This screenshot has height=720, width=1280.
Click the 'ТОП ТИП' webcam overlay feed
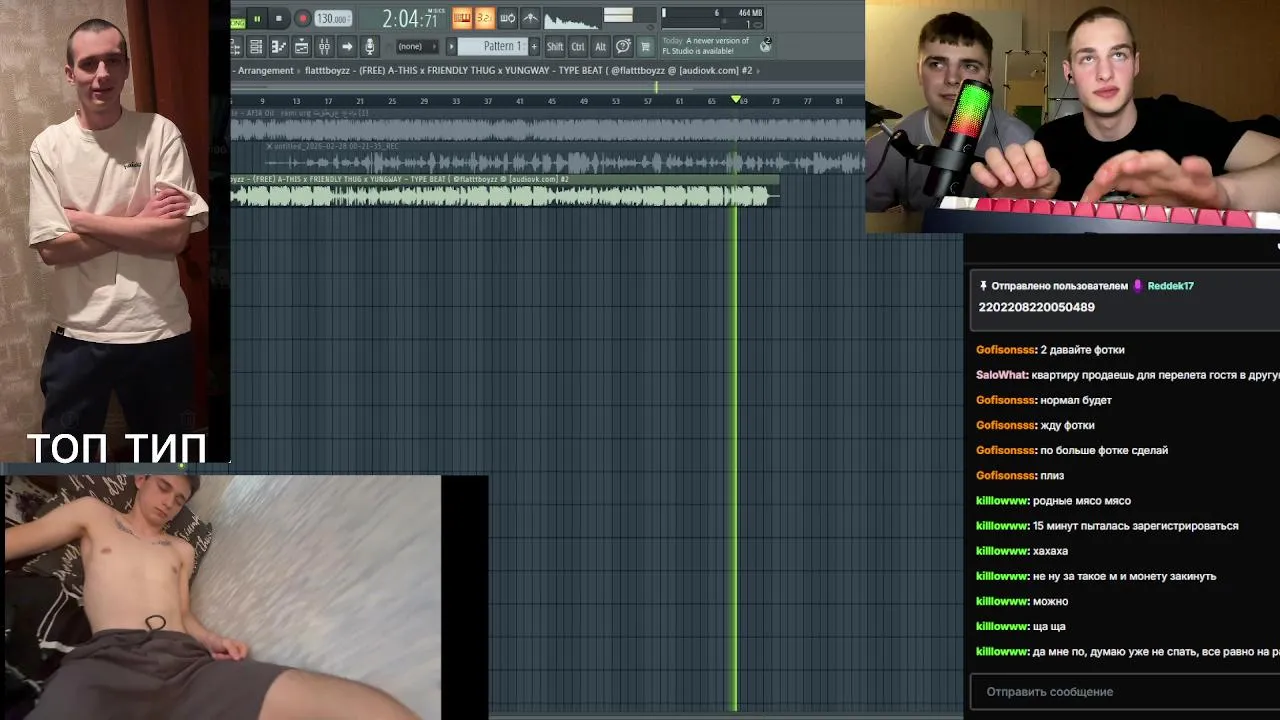[x=115, y=232]
